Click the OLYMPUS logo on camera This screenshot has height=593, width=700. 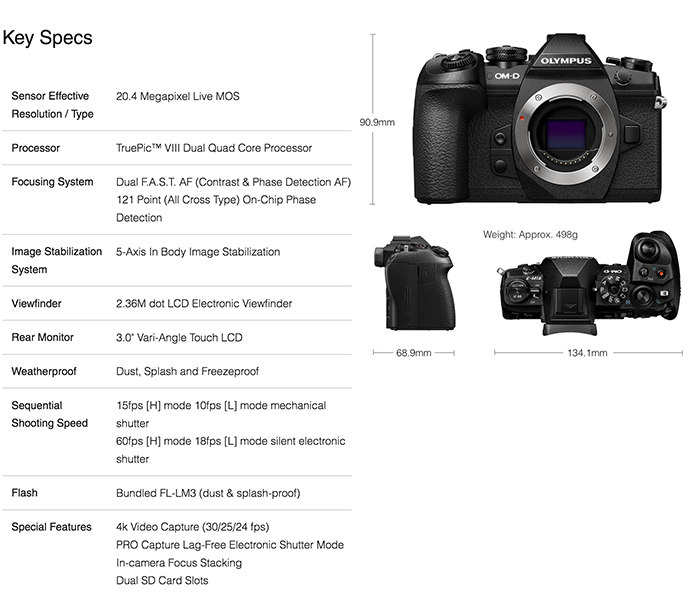click(x=566, y=60)
